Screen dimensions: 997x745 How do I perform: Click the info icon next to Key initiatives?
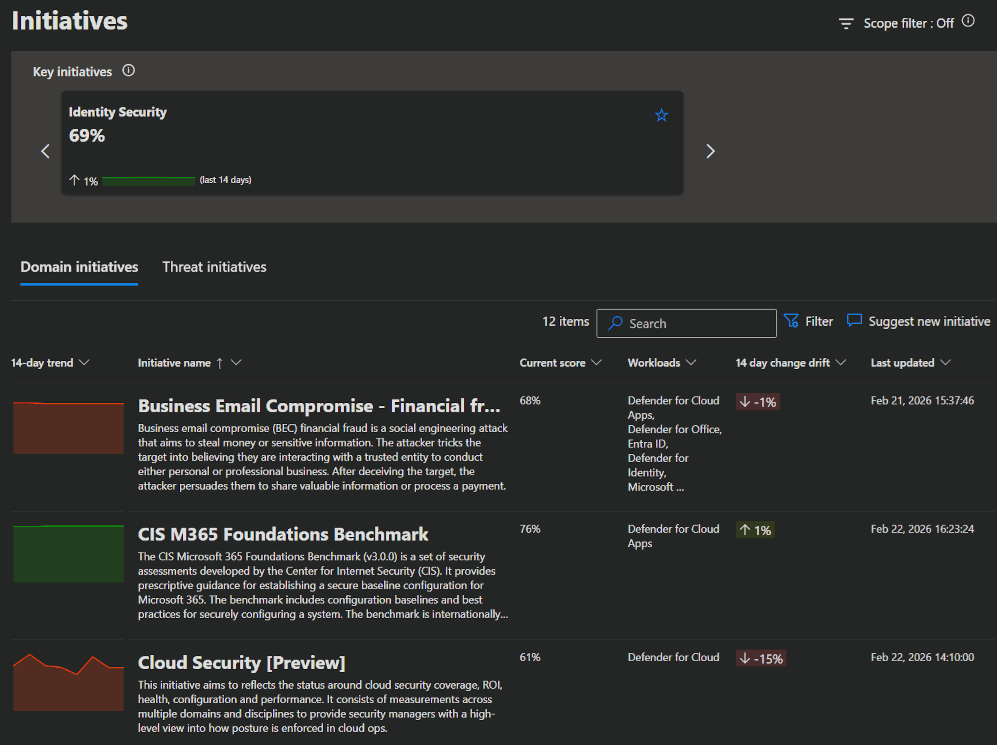[x=128, y=71]
